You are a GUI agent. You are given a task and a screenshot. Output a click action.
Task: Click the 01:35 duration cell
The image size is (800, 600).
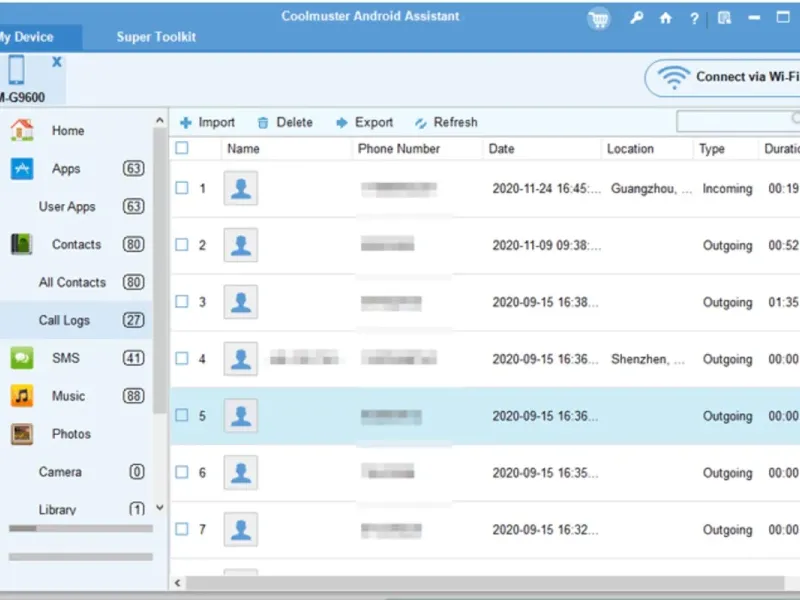[x=783, y=303]
